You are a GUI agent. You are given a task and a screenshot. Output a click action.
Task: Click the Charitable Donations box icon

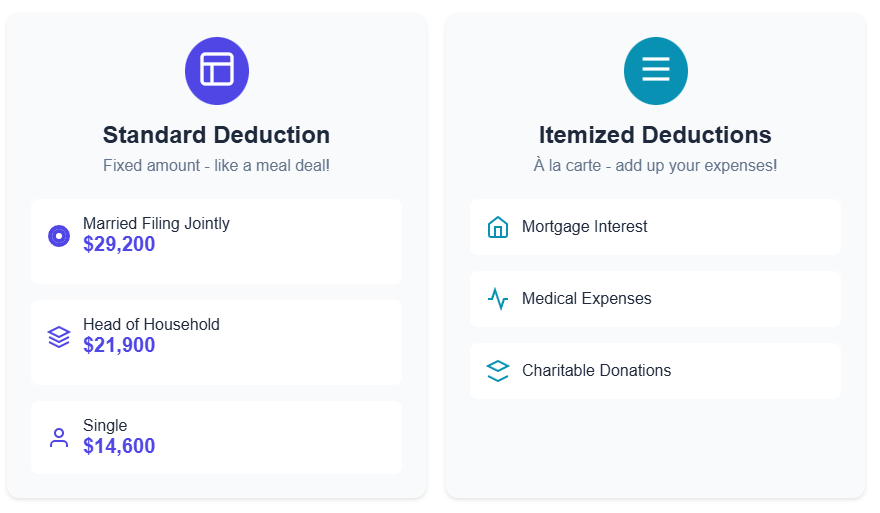tap(497, 371)
